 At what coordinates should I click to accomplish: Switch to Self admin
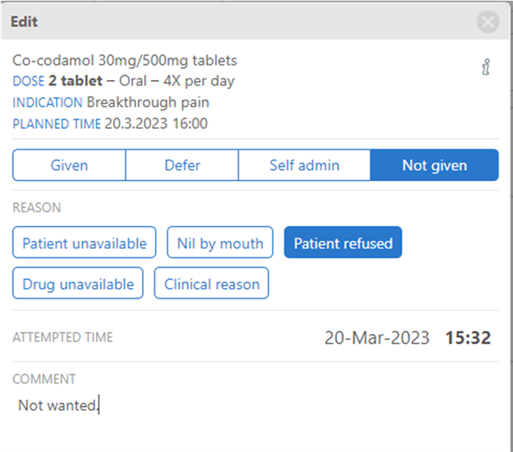point(304,165)
